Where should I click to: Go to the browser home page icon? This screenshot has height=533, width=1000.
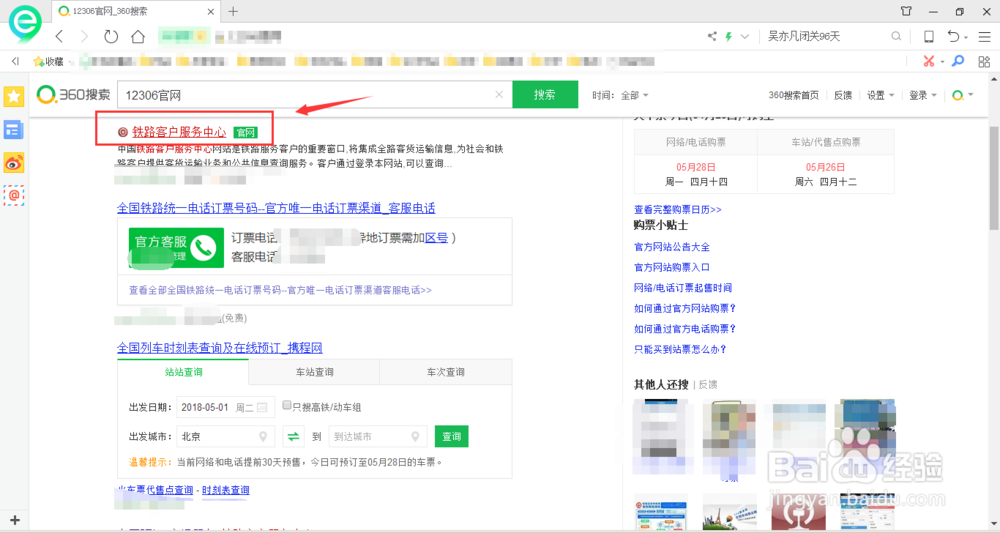(138, 36)
